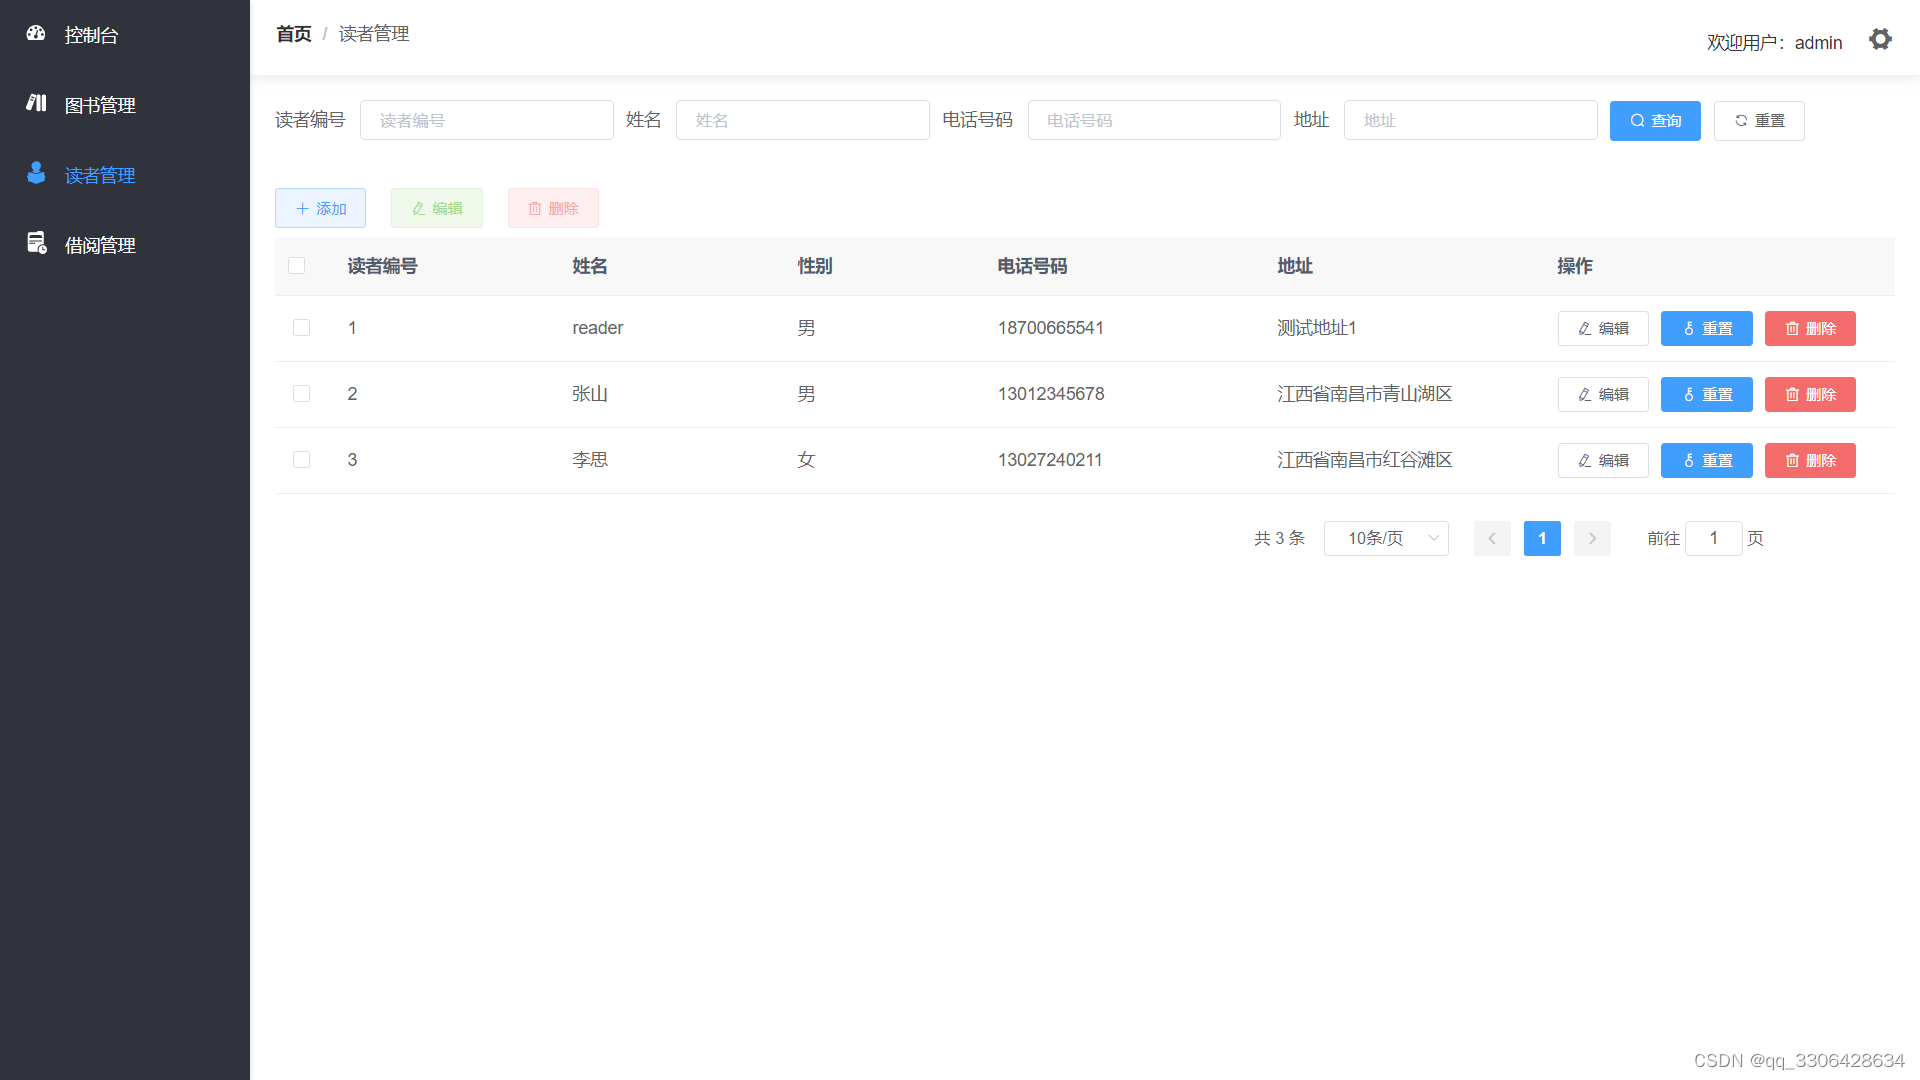Edit the reader row
The image size is (1920, 1080).
(x=1603, y=329)
